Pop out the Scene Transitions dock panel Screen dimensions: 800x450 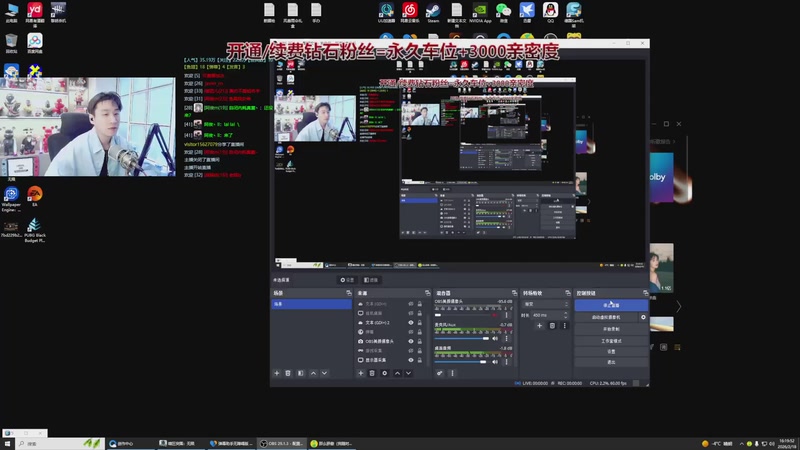tap(568, 293)
